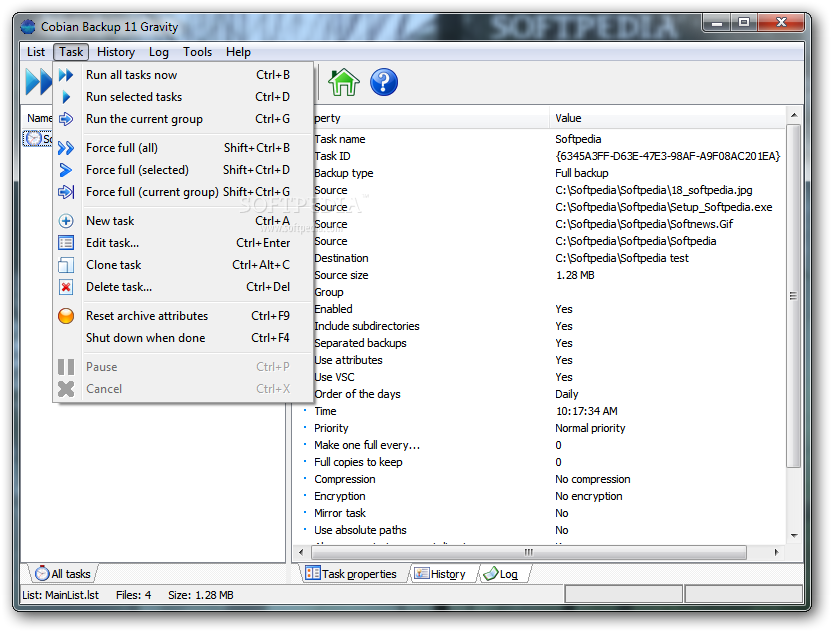Select the Setup_Softpedia.exe source path

664,207
